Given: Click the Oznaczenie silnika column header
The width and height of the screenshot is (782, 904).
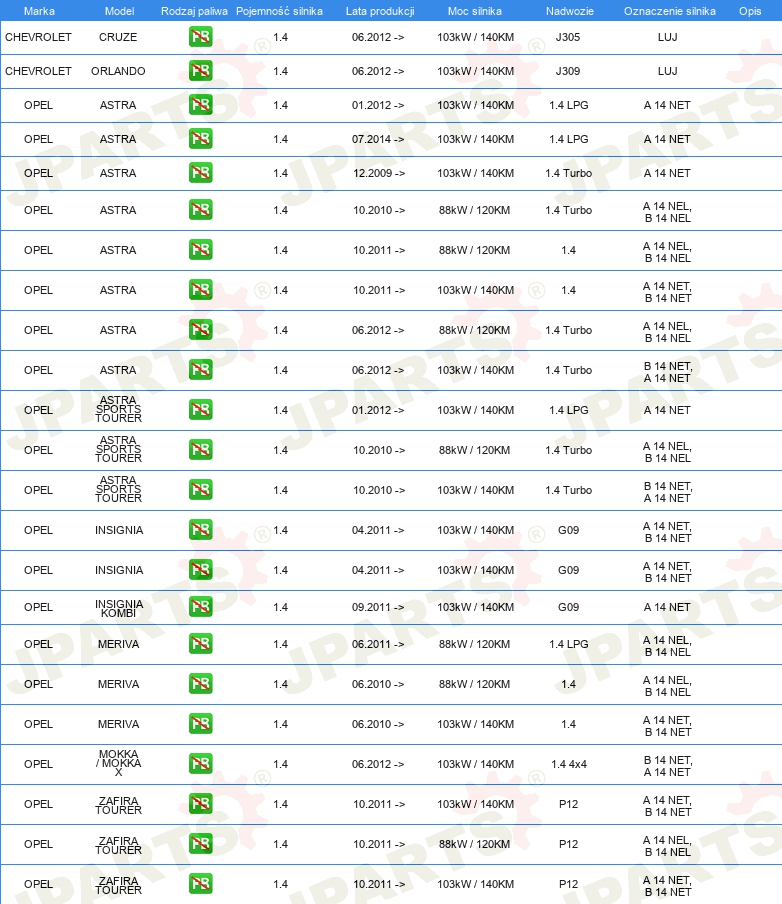Looking at the screenshot, I should (x=670, y=11).
